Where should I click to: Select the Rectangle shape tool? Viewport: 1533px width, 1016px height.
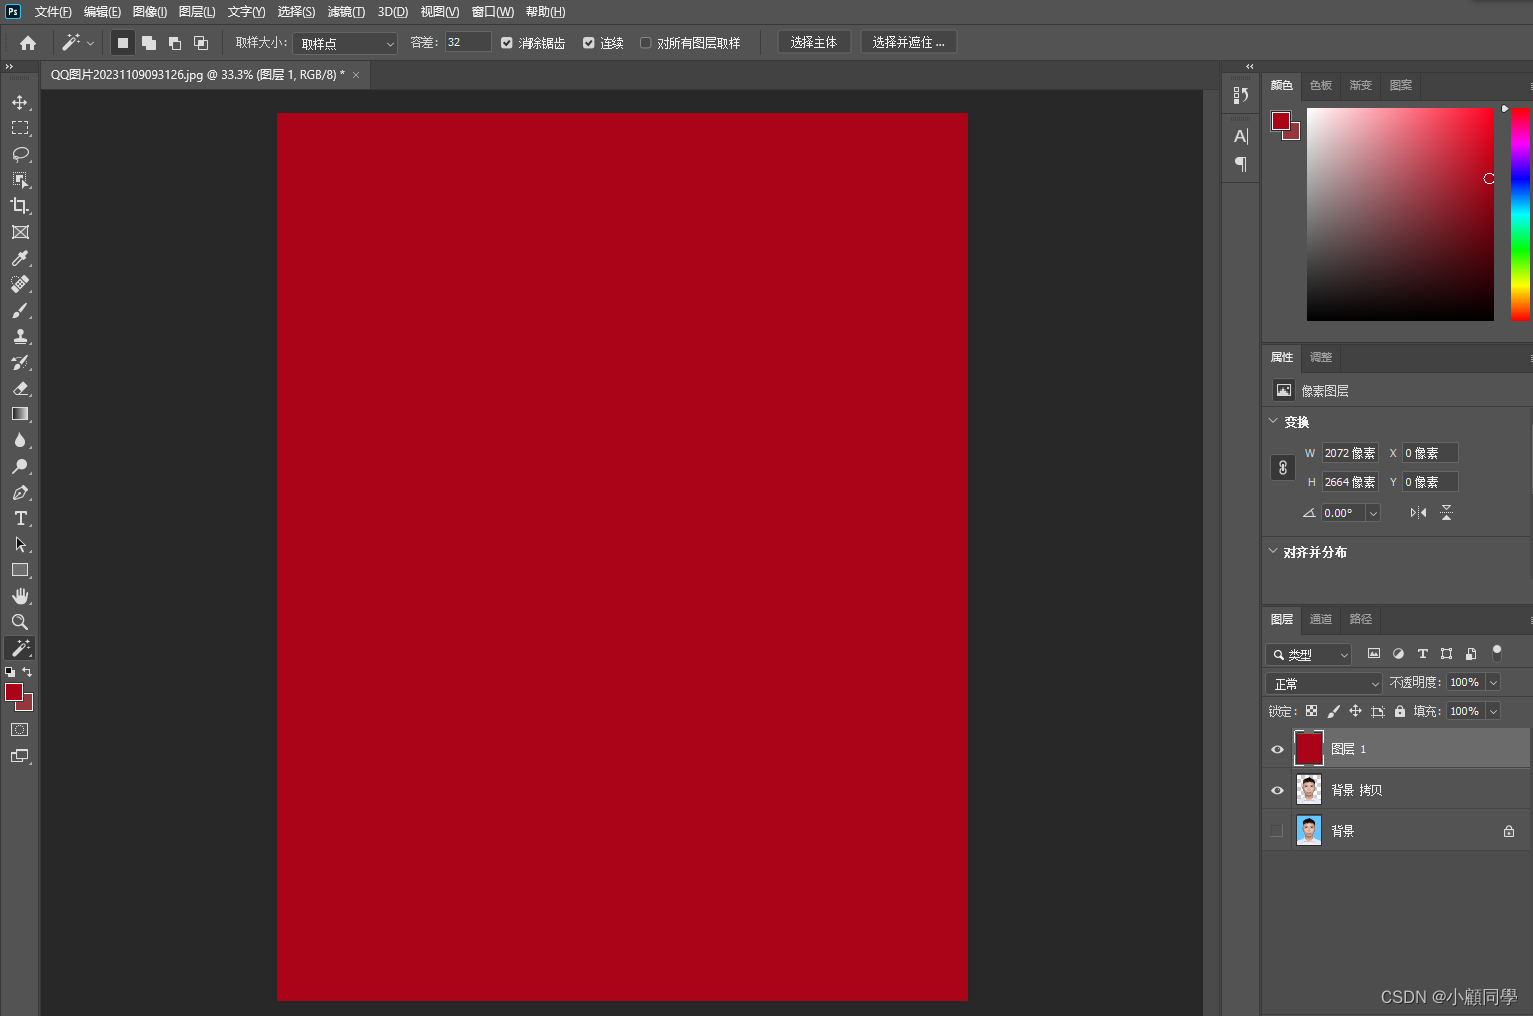tap(20, 570)
